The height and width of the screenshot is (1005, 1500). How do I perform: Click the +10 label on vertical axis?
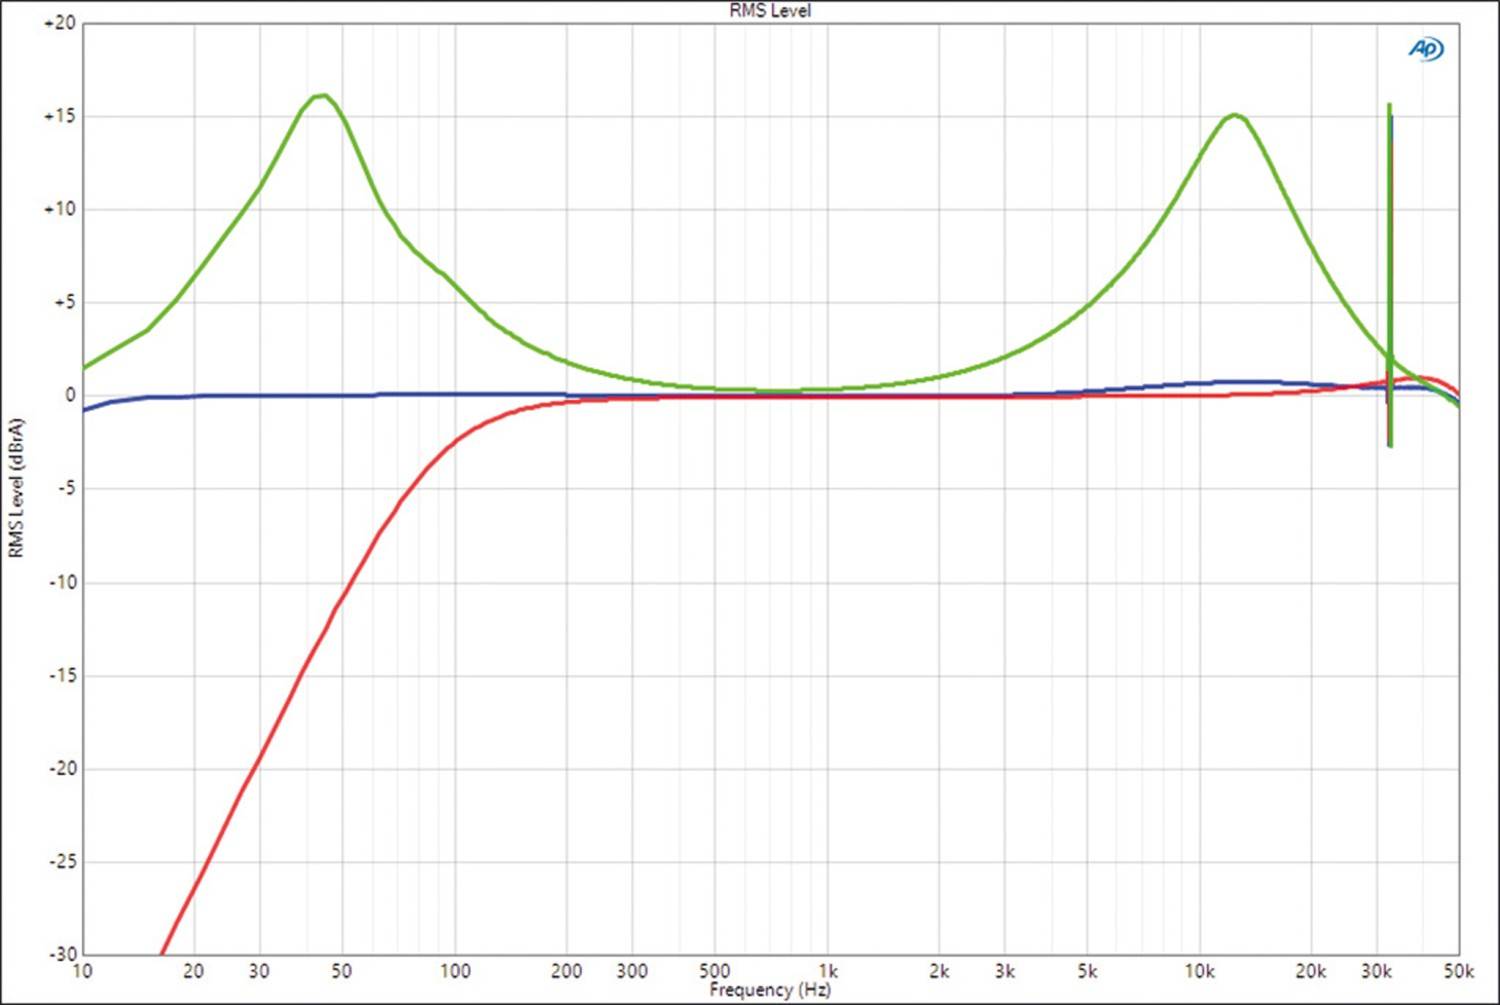60,209
